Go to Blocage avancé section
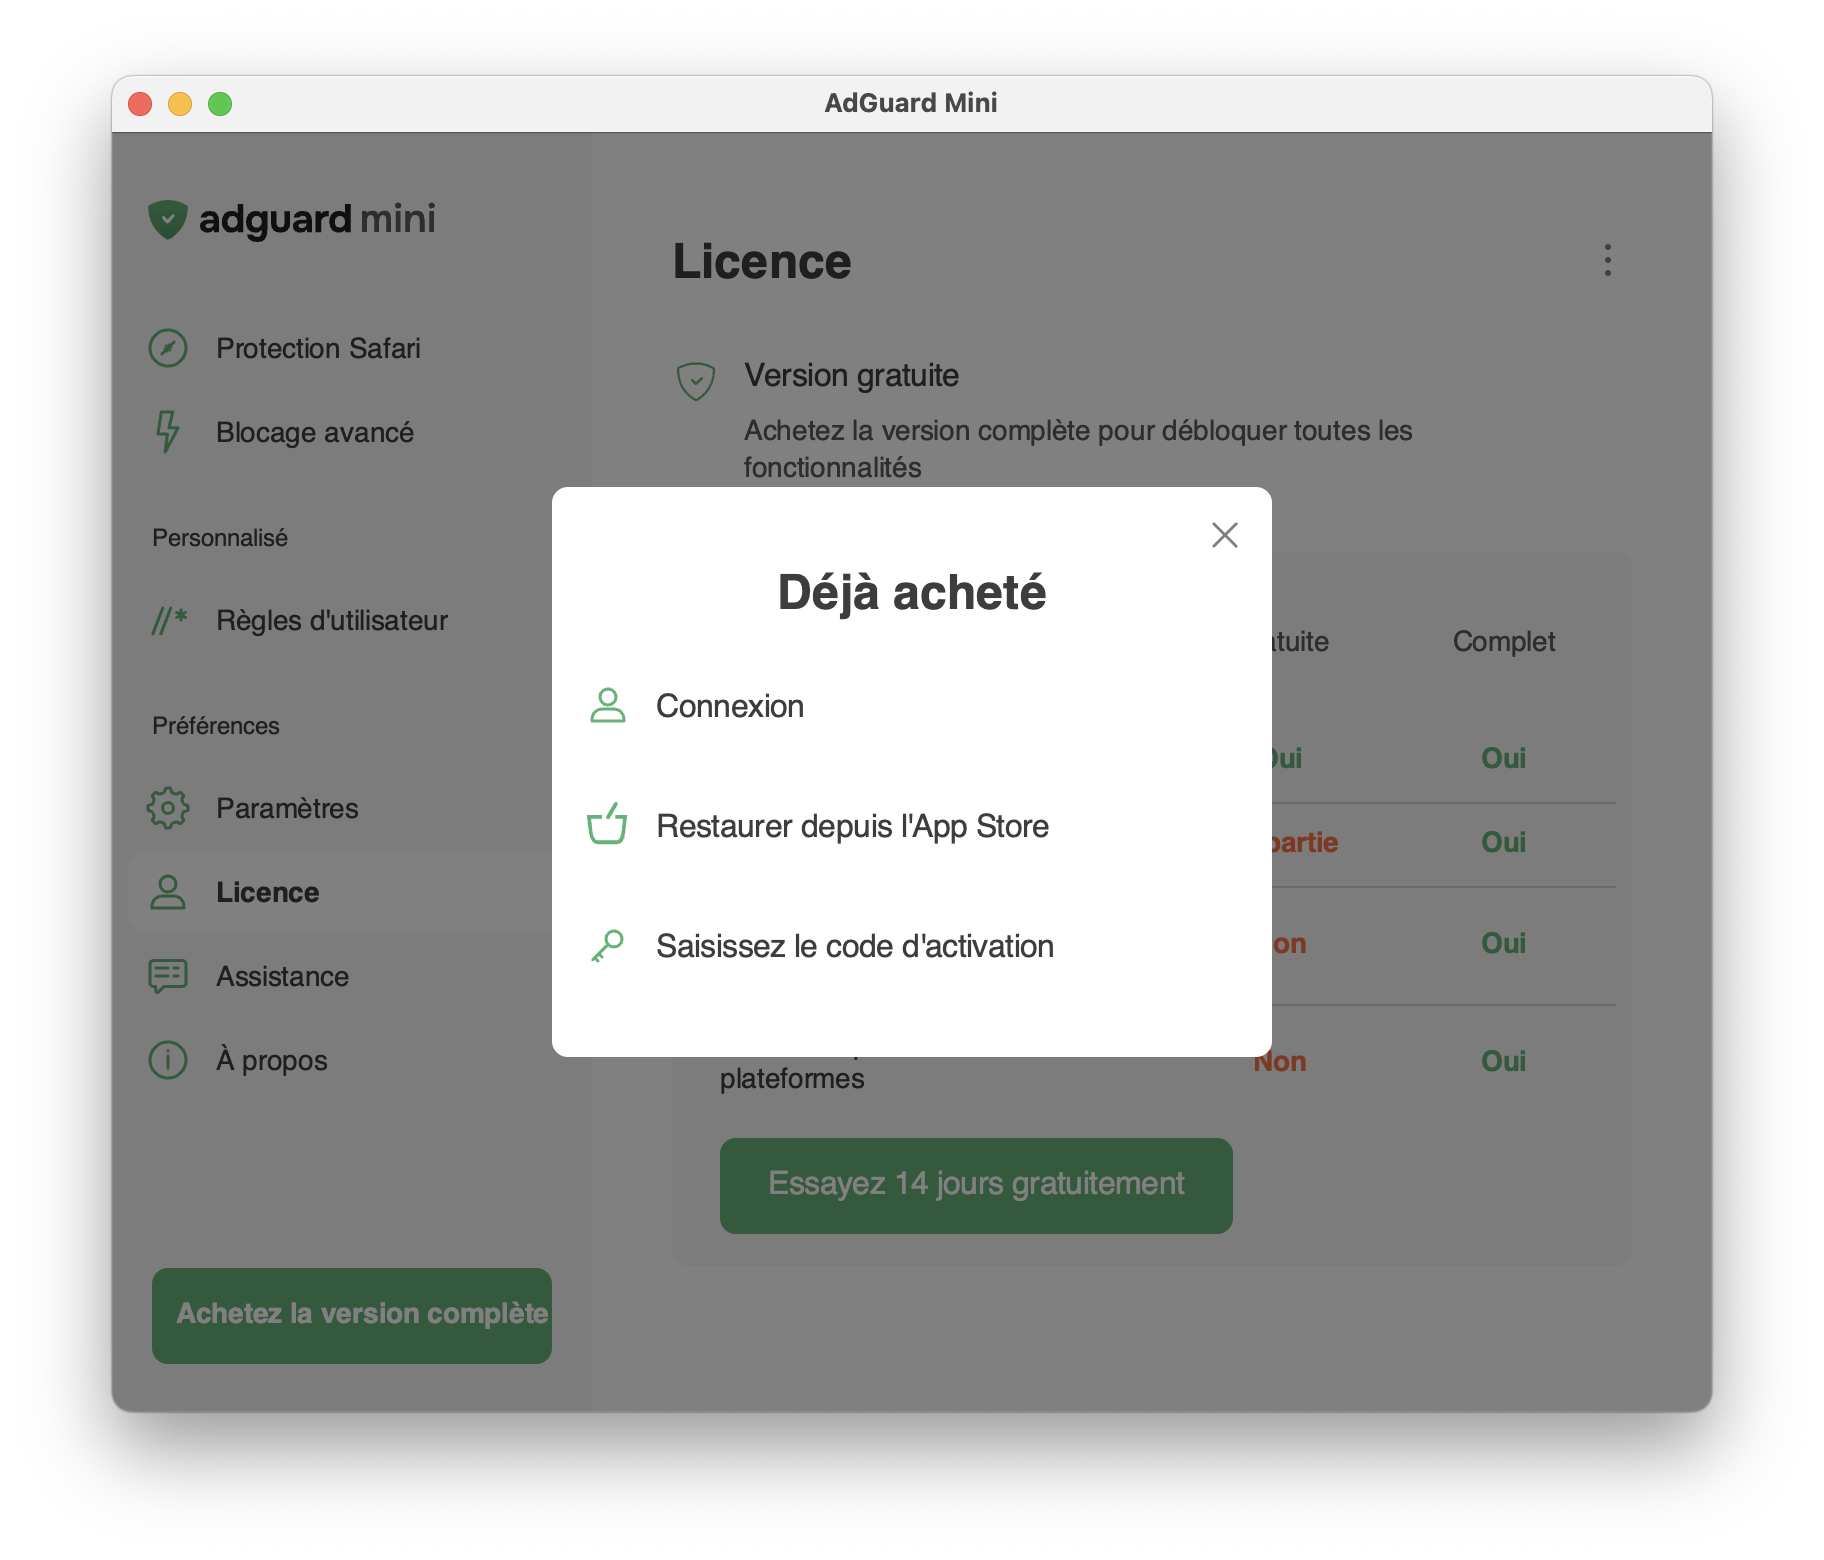This screenshot has height=1560, width=1824. click(x=314, y=432)
